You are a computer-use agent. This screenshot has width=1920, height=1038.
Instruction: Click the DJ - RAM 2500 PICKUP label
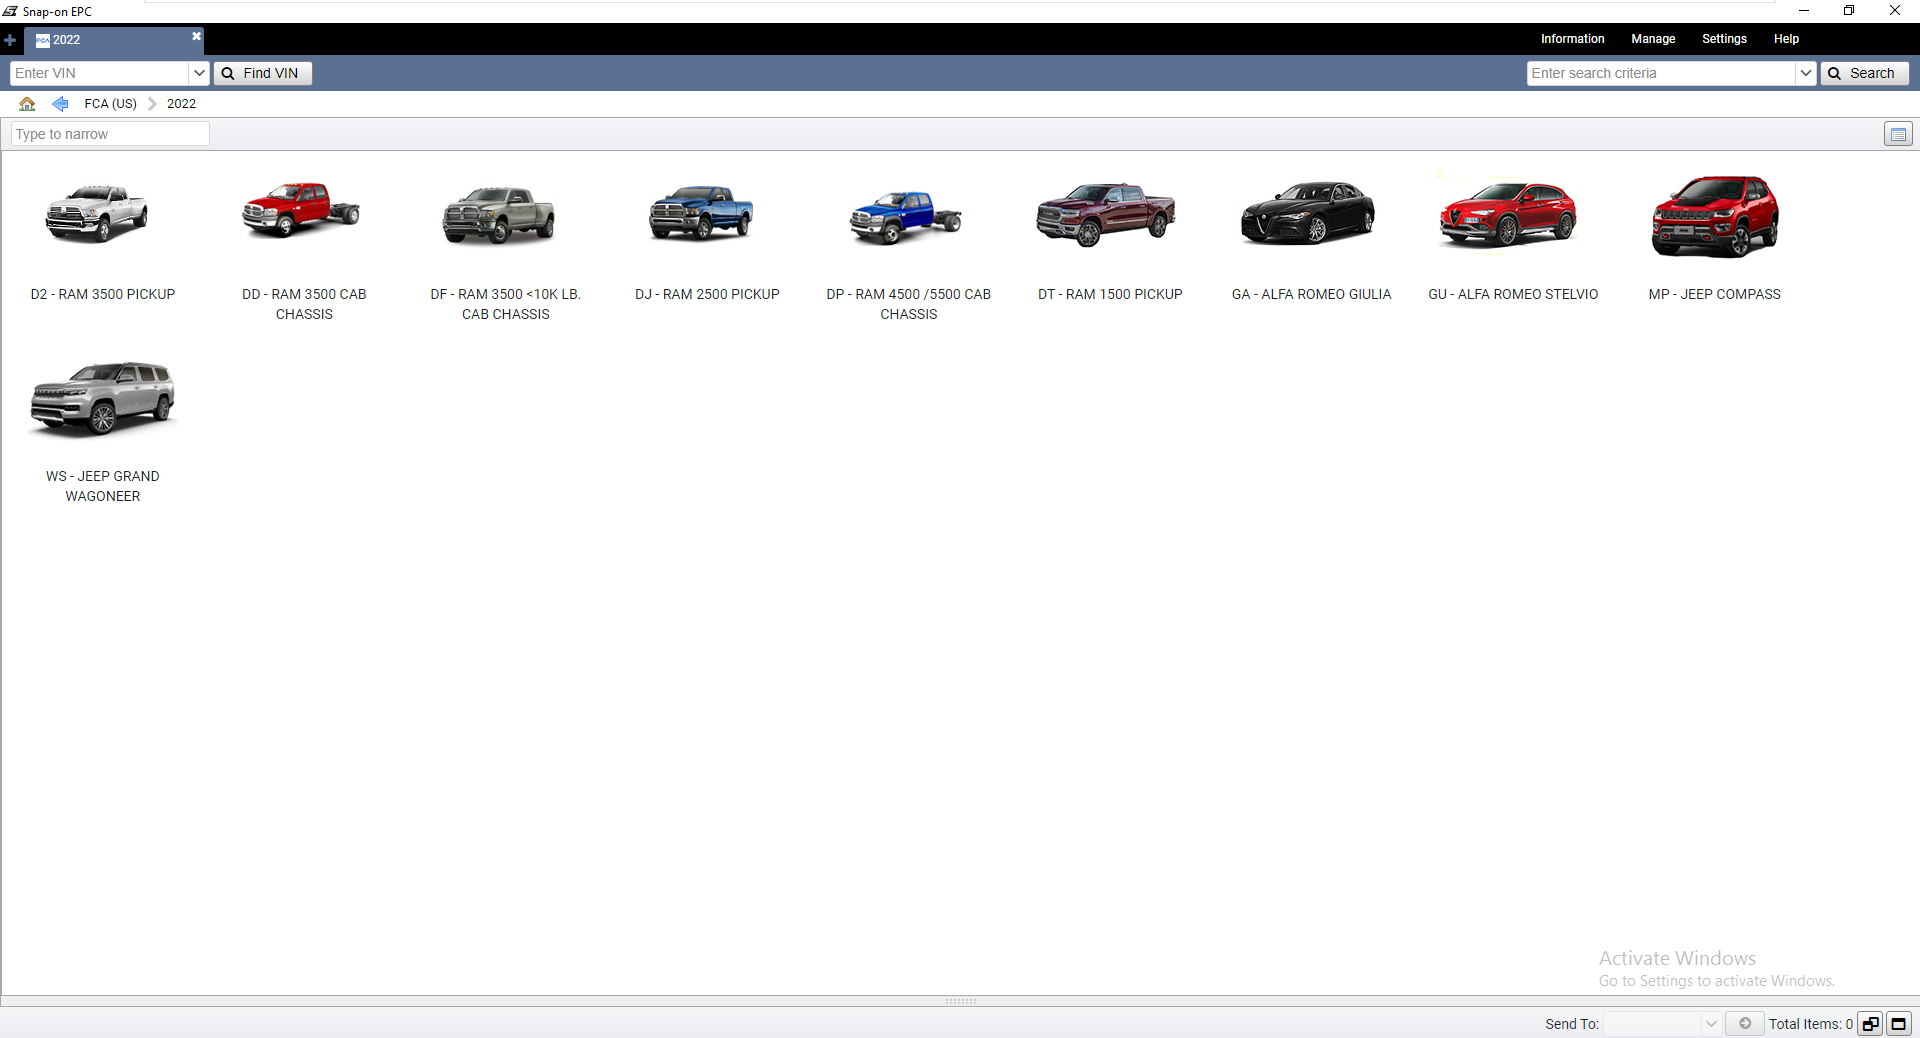(707, 294)
